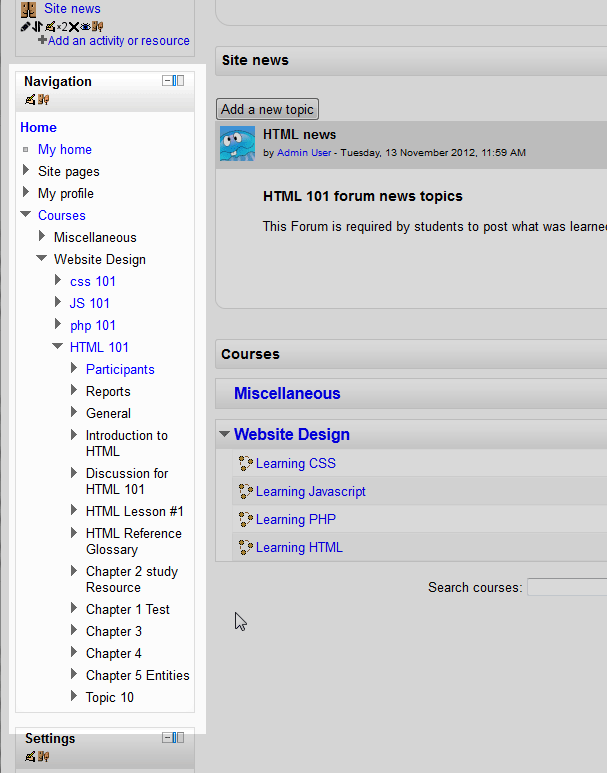Image resolution: width=607 pixels, height=773 pixels.
Task: Open the Participants link
Action: click(x=120, y=370)
